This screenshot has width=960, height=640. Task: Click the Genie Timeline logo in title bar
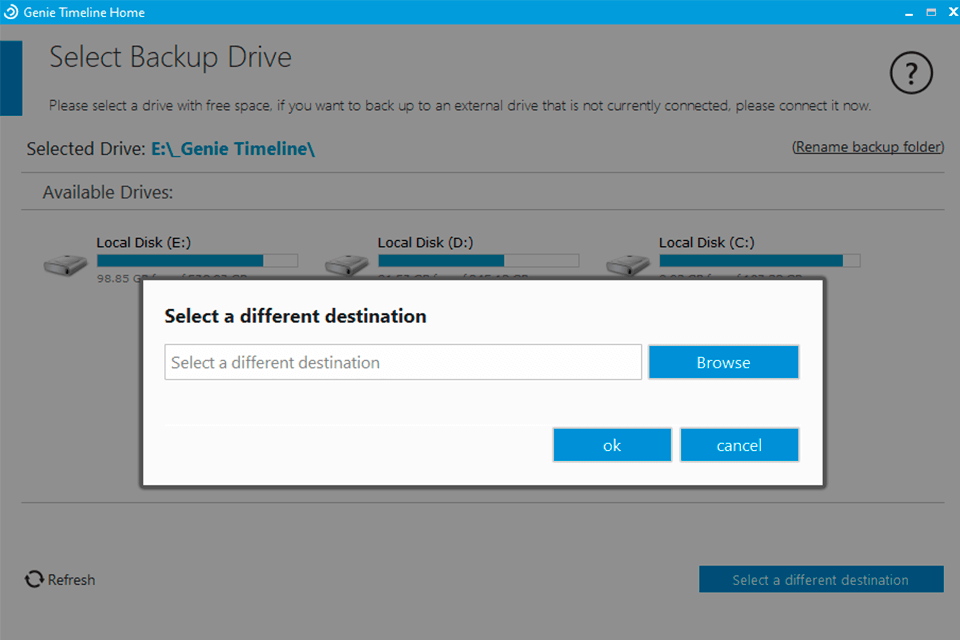click(11, 12)
